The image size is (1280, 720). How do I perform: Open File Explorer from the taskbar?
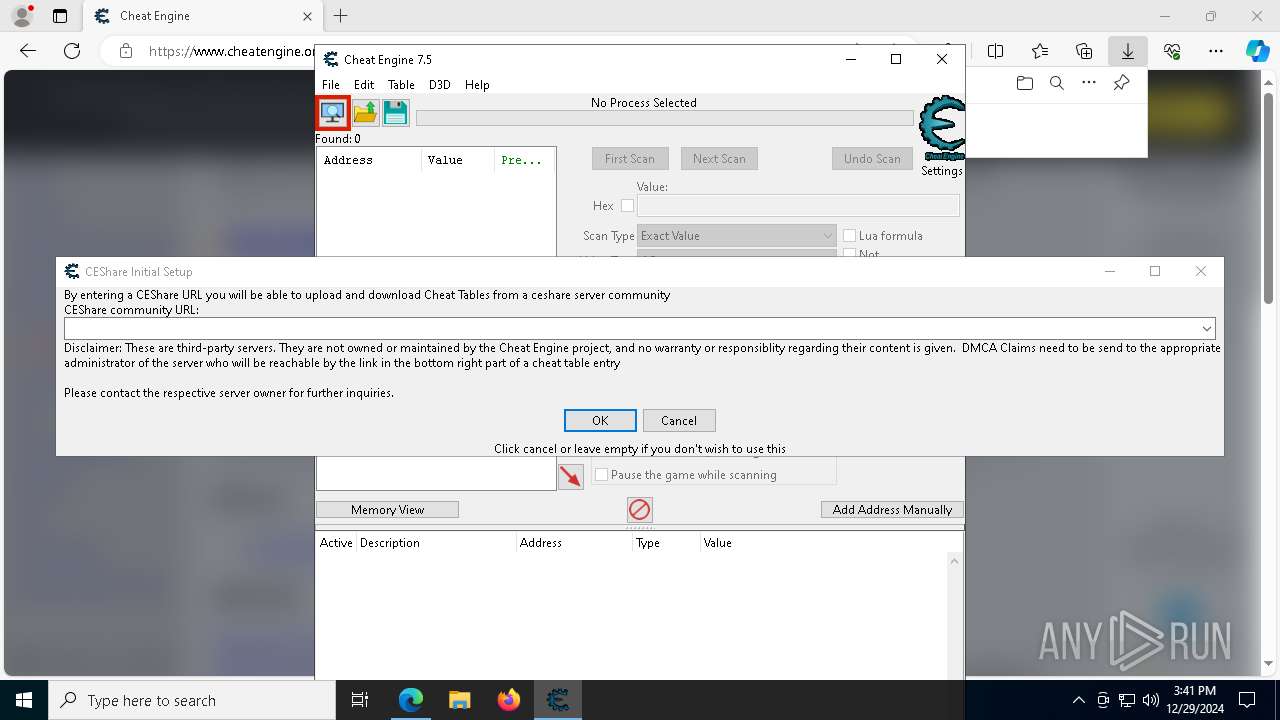click(459, 700)
